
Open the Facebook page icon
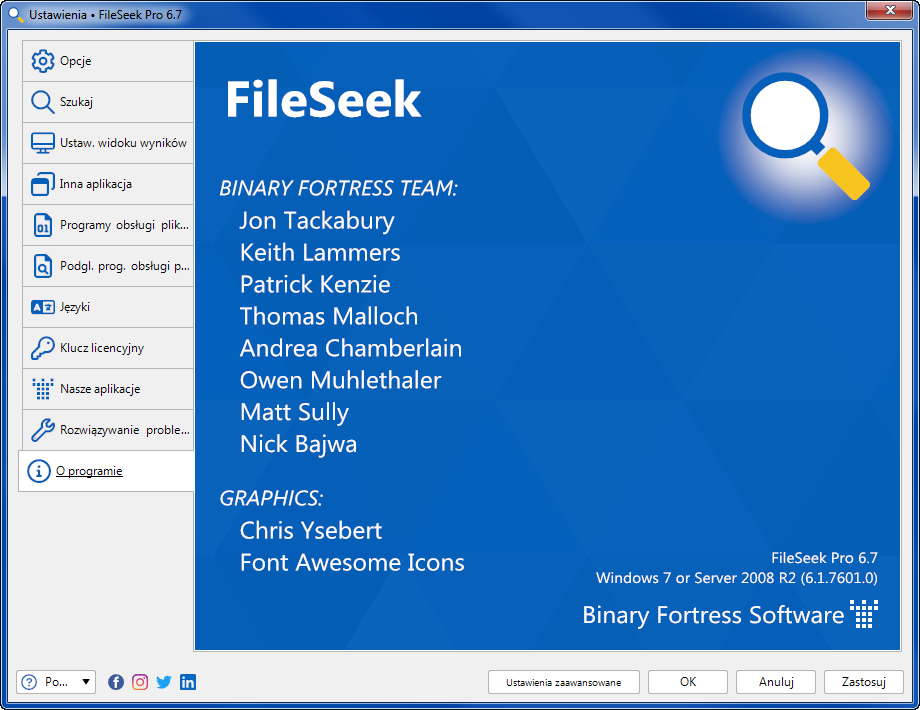tap(116, 682)
